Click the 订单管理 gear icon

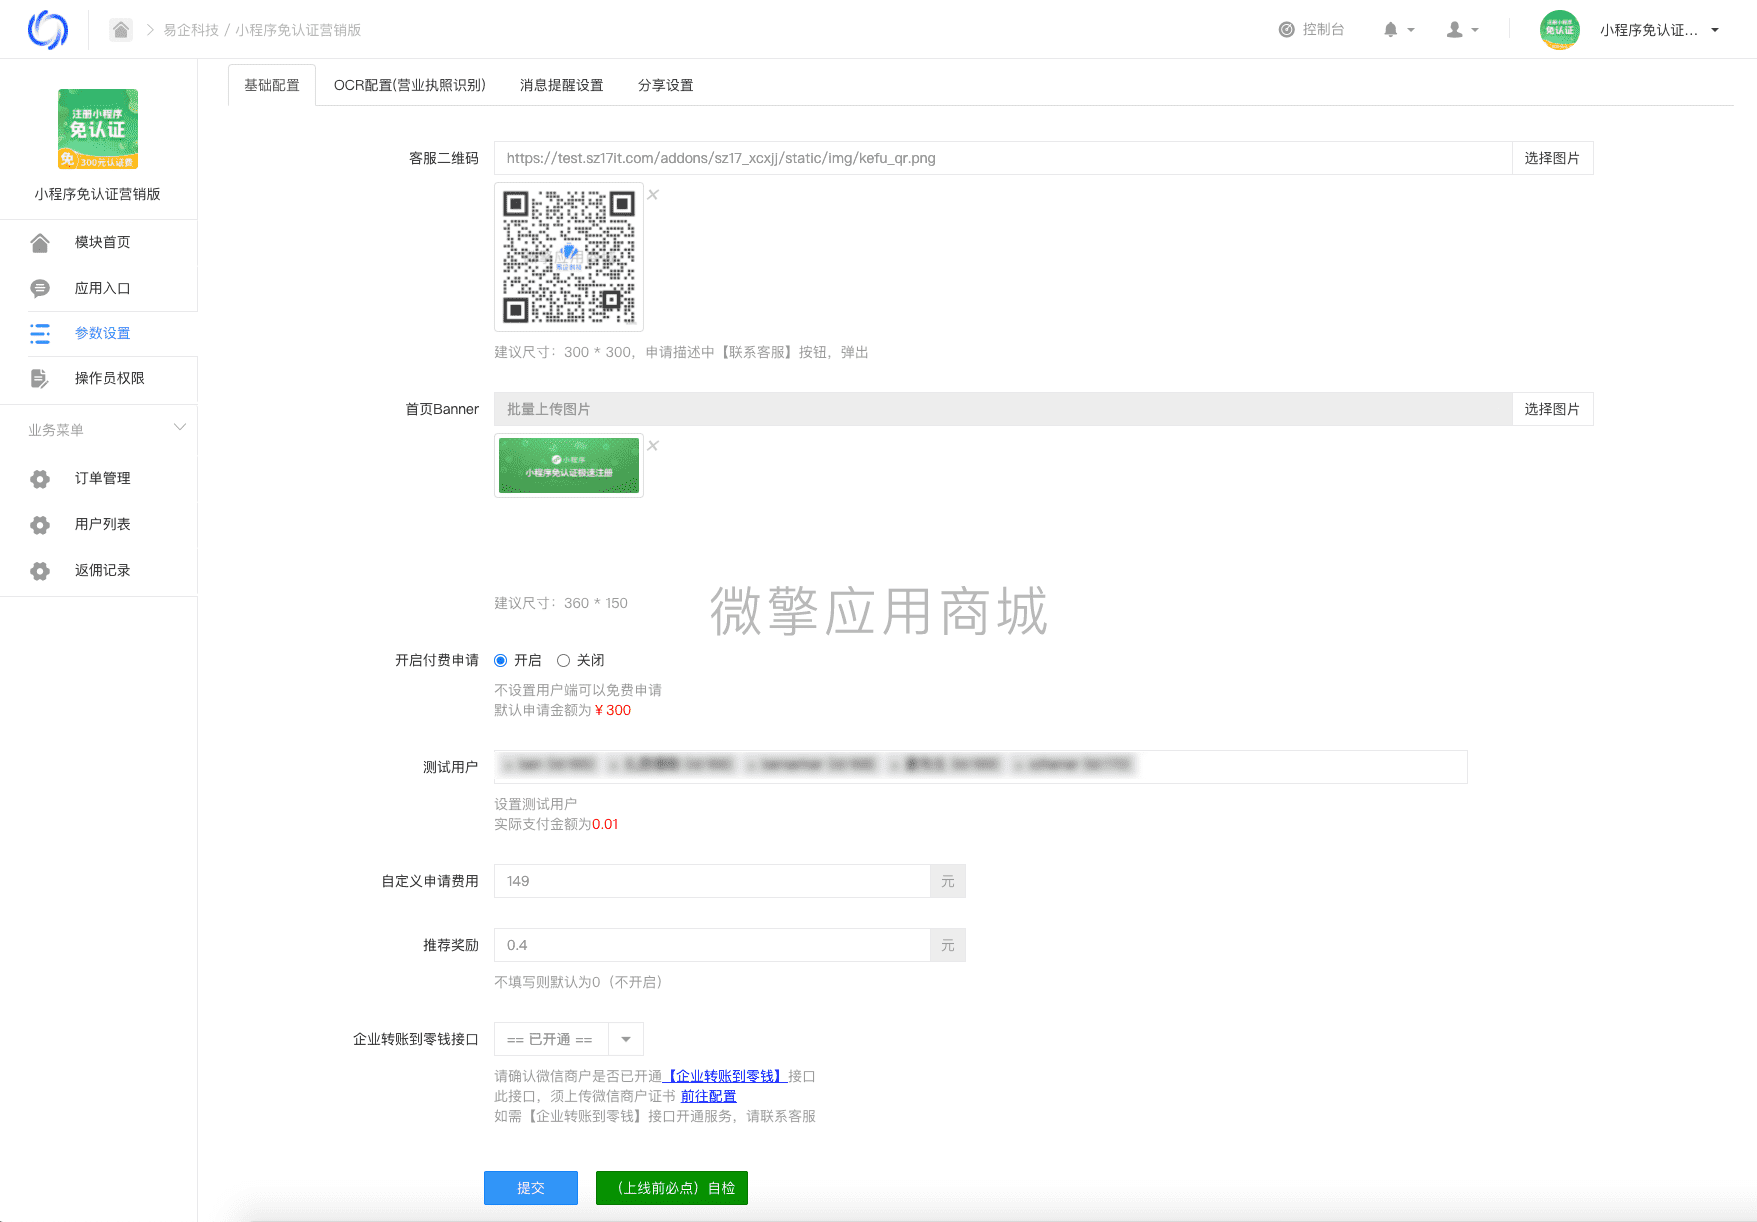40,479
